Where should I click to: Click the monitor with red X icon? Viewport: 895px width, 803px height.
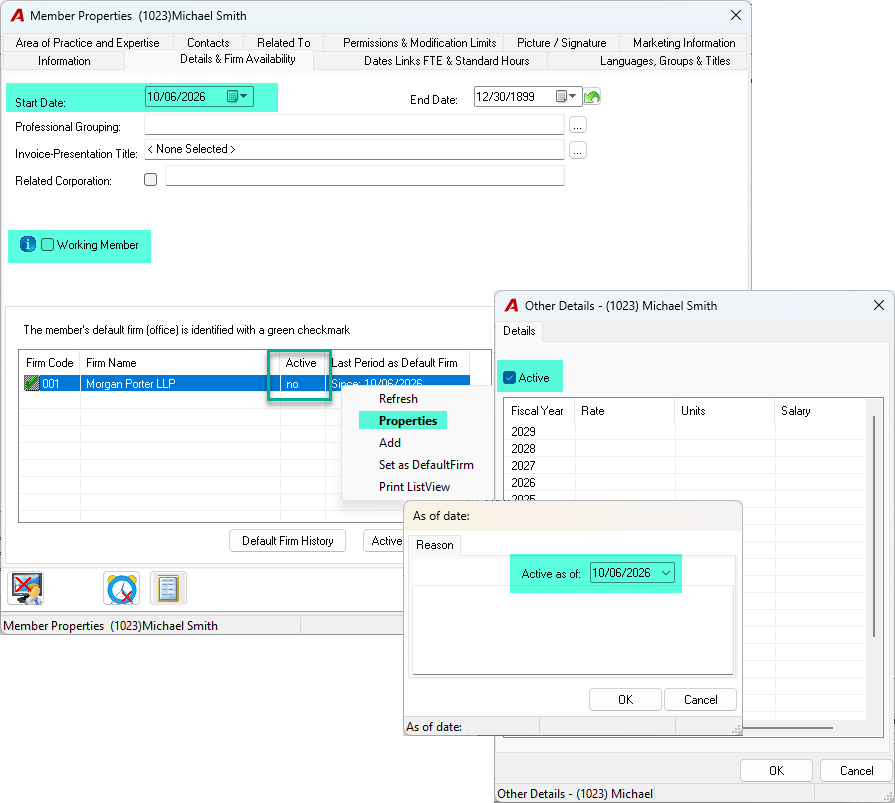26,588
